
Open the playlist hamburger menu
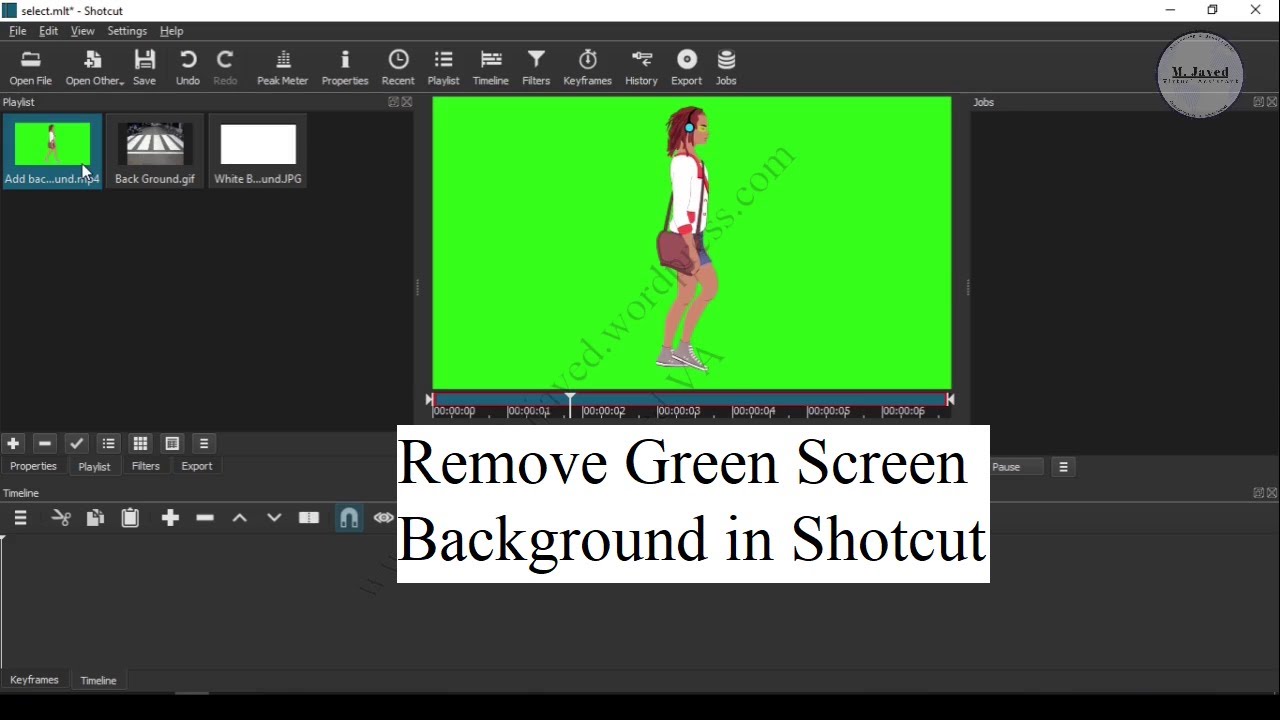point(204,444)
